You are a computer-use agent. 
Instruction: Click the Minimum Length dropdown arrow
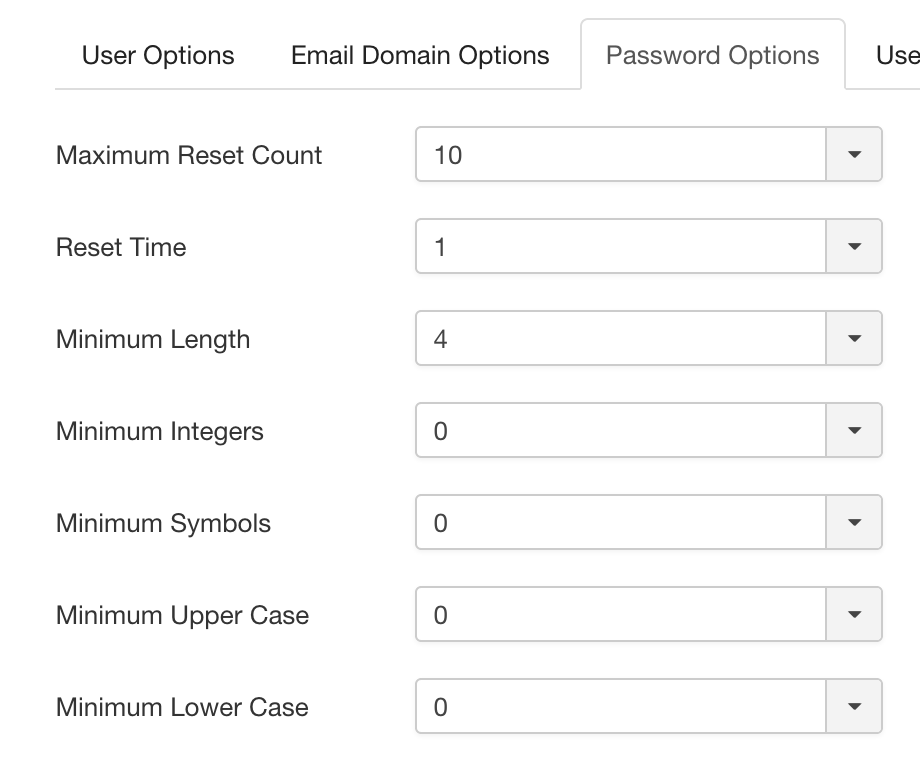tap(854, 338)
